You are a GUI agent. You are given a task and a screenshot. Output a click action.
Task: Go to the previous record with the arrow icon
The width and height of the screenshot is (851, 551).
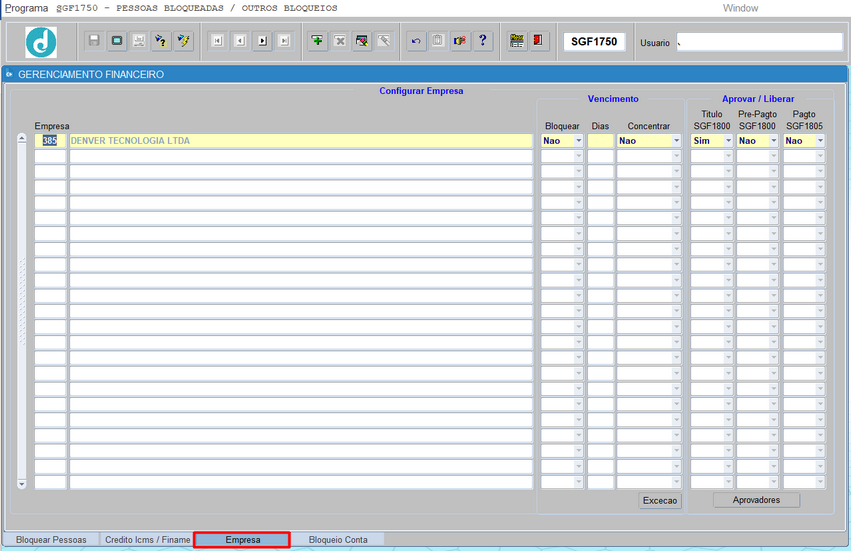click(x=240, y=41)
